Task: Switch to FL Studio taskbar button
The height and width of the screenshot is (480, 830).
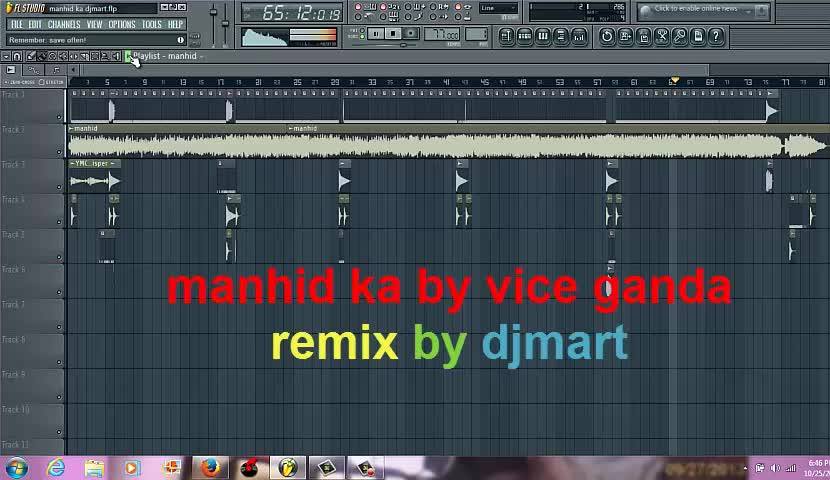Action: point(287,468)
